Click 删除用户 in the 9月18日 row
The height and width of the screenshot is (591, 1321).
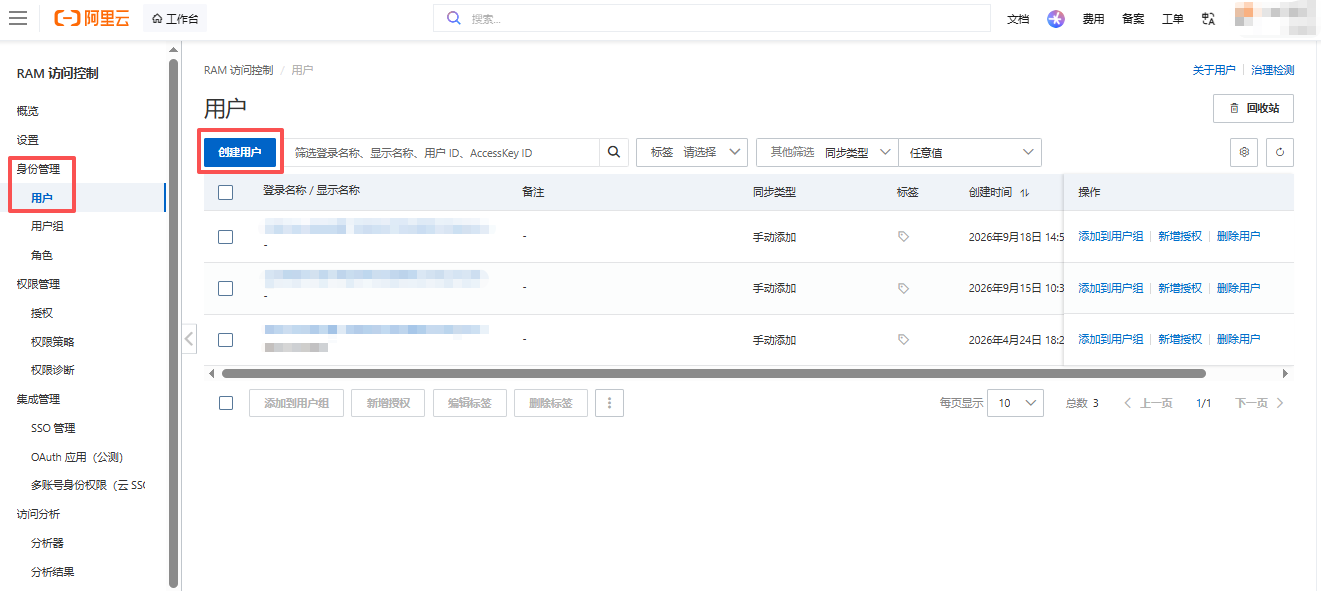tap(1238, 237)
